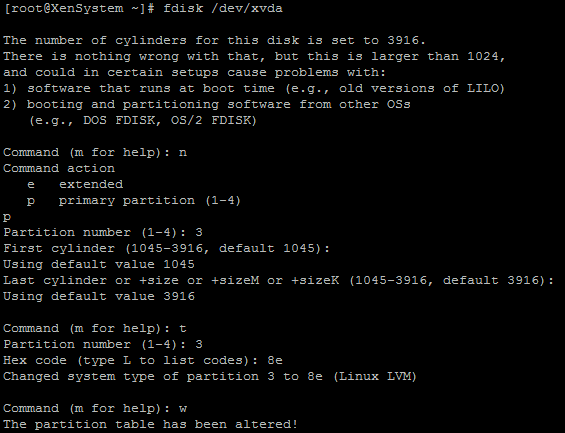The width and height of the screenshot is (565, 433).
Task: Click the DOS FDISK text
Action: (x=119, y=120)
